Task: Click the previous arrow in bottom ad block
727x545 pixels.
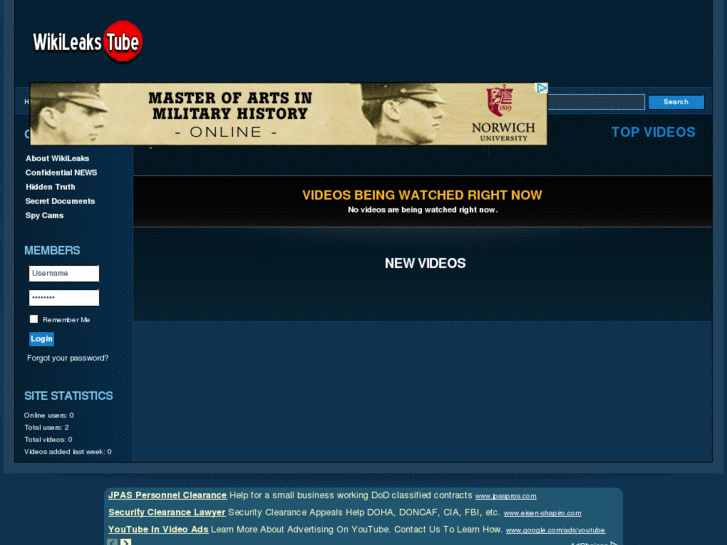Action: (113, 542)
